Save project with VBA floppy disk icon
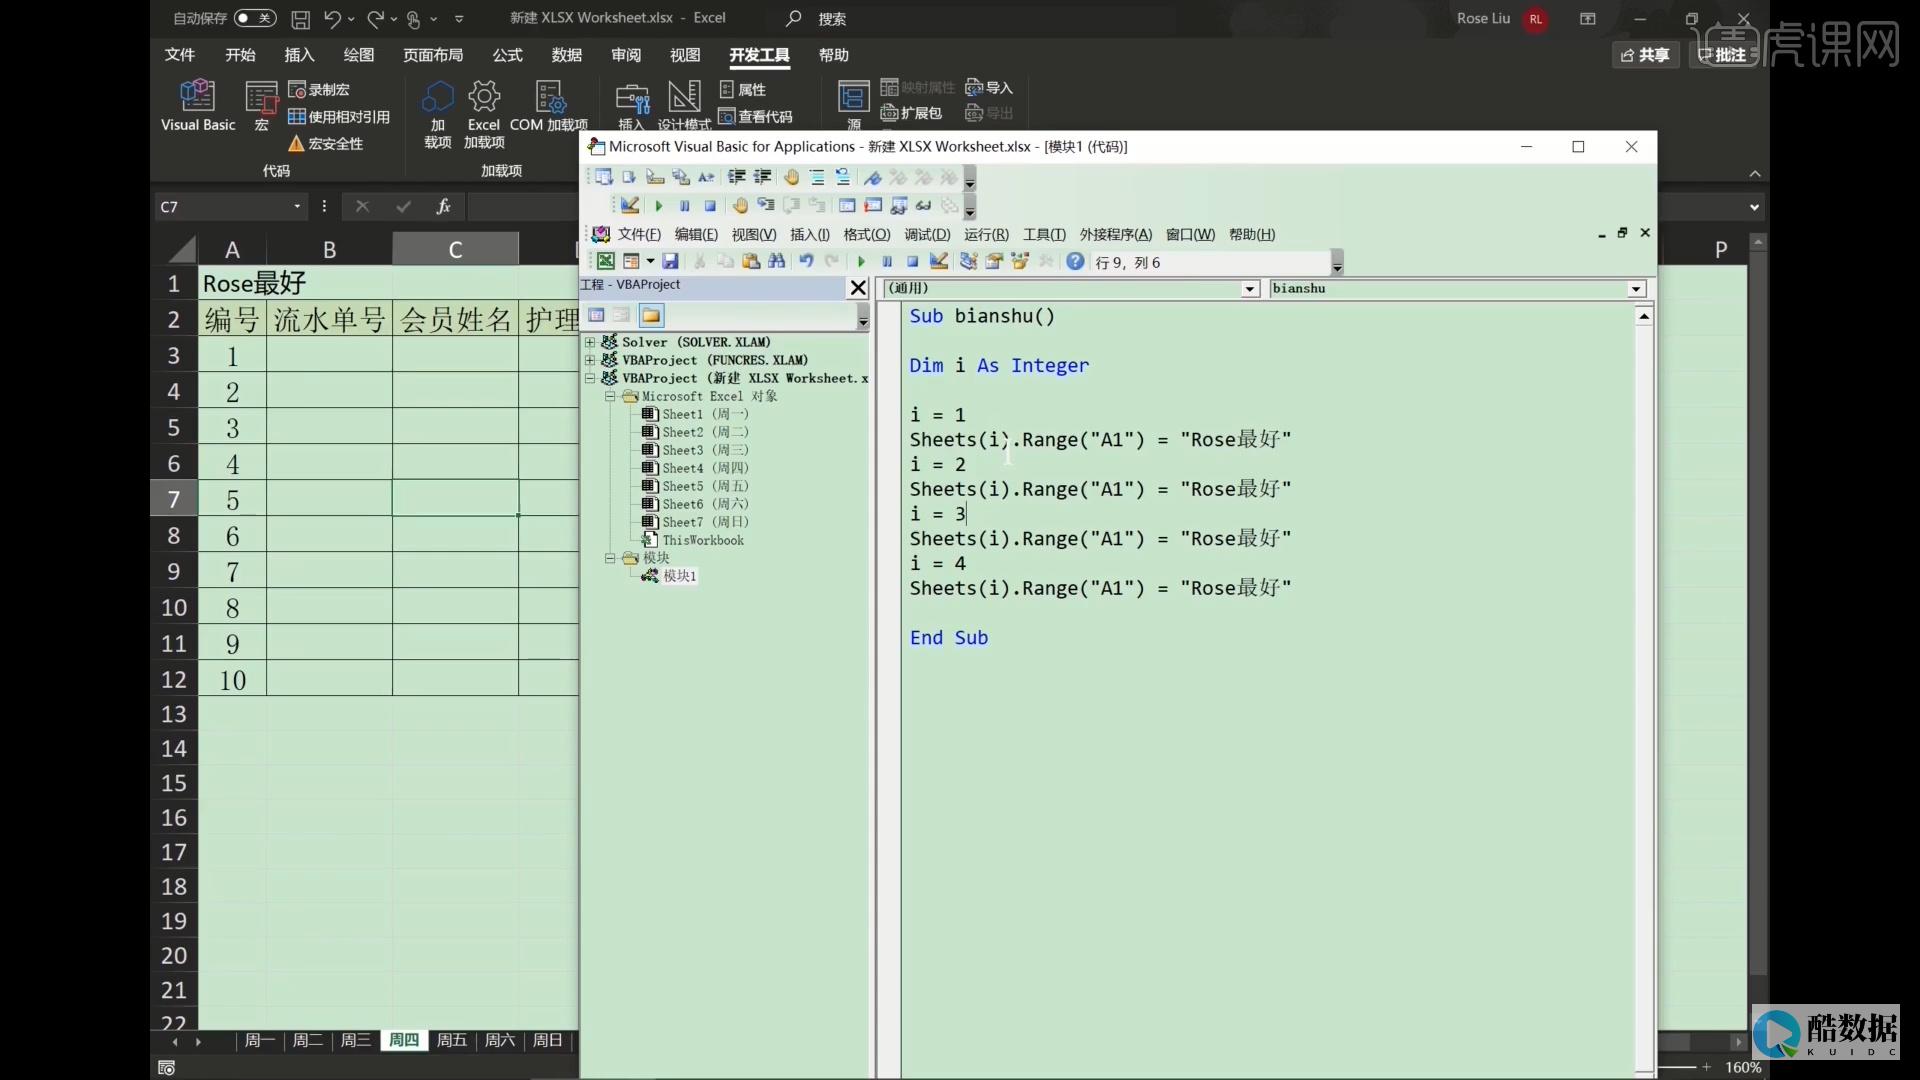Viewport: 1920px width, 1080px height. [x=670, y=262]
